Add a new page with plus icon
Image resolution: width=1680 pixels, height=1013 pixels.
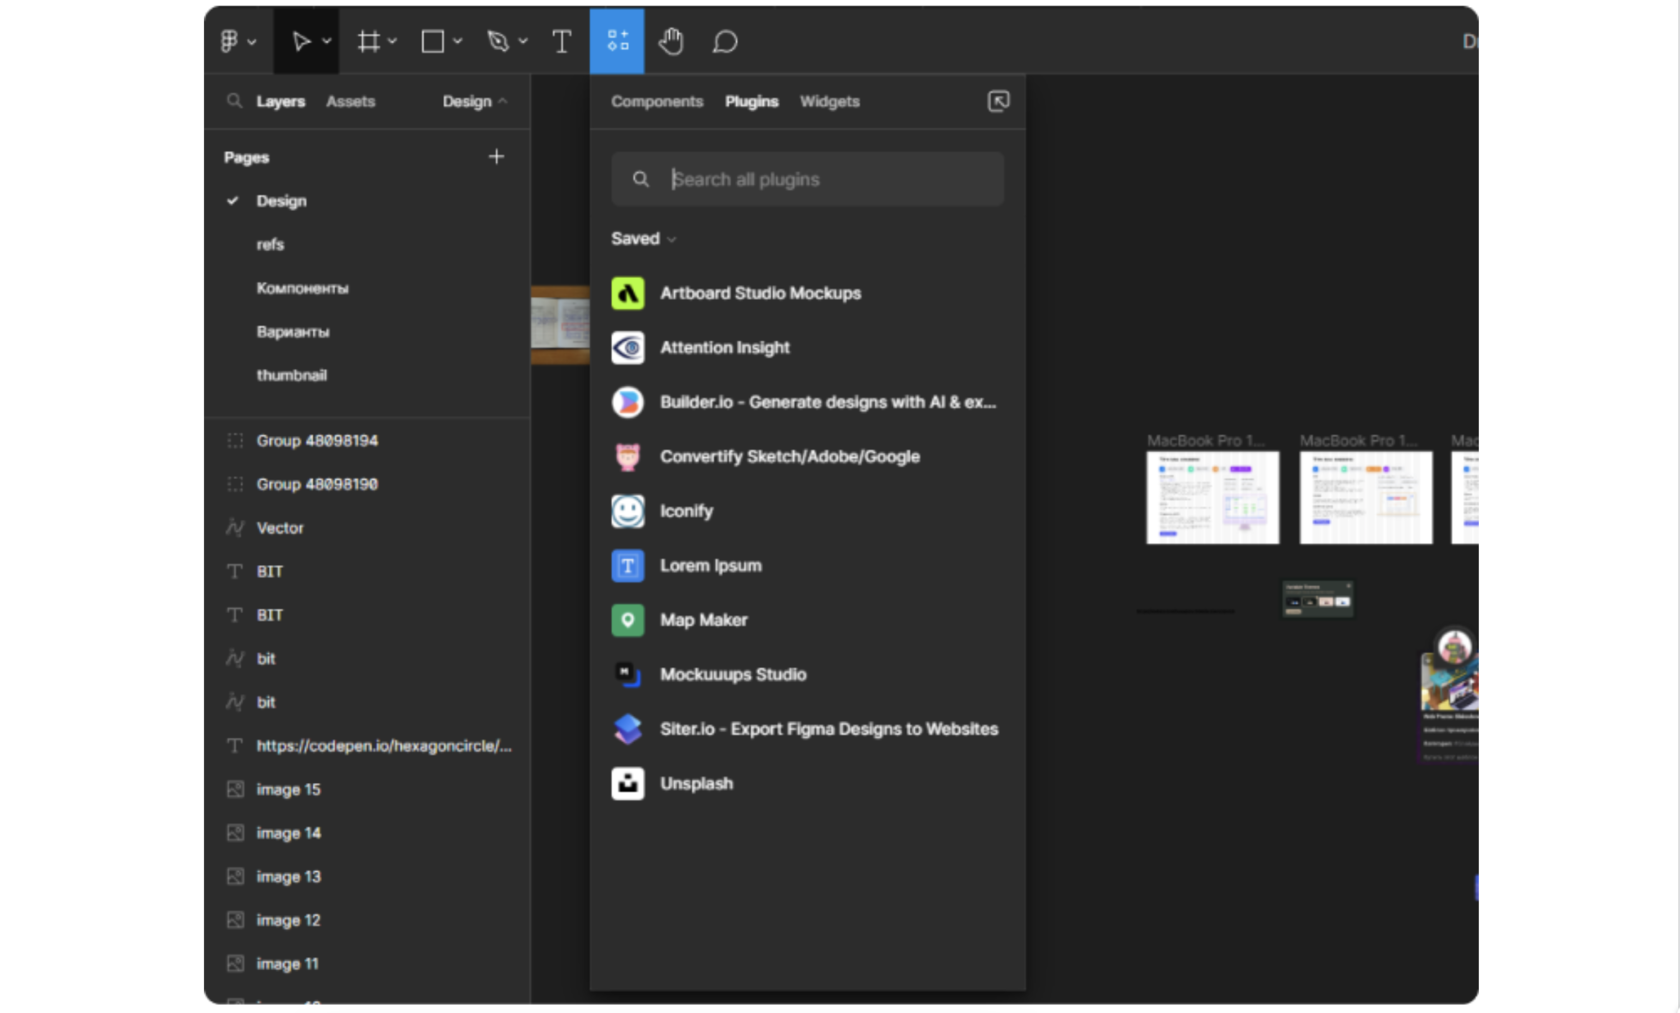(x=496, y=156)
